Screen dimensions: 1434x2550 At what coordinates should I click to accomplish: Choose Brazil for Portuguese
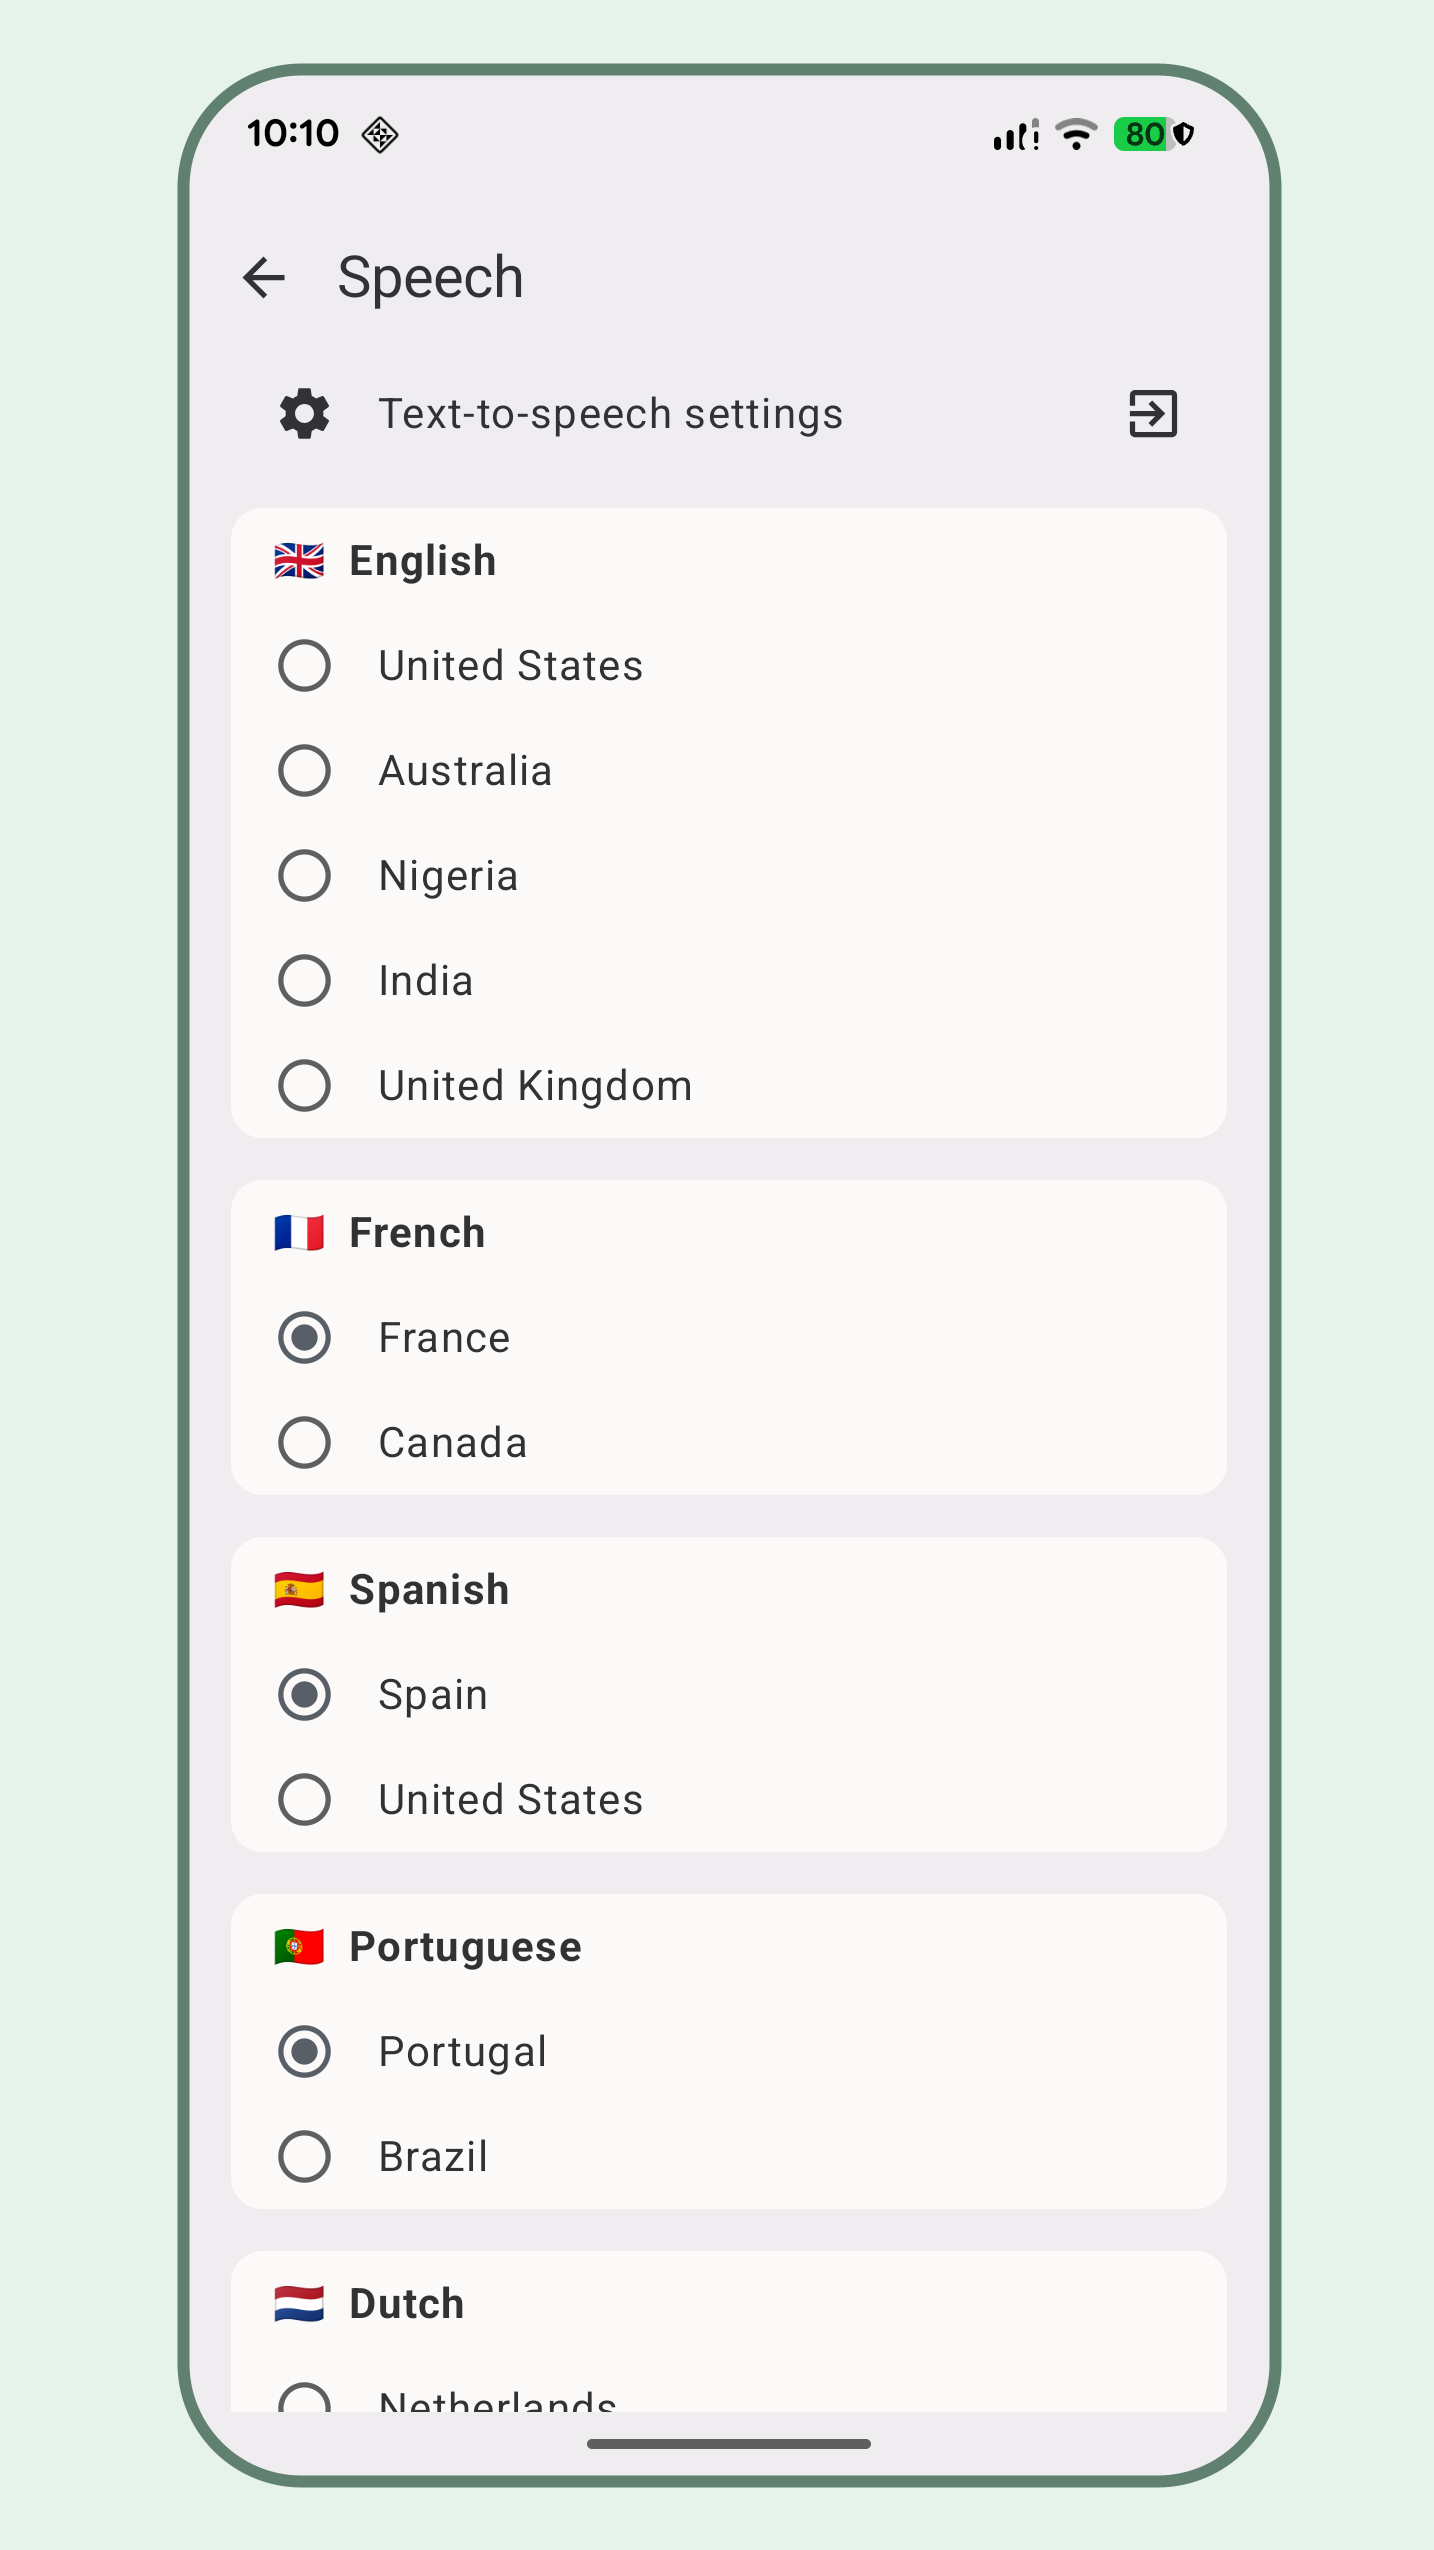click(x=304, y=2157)
